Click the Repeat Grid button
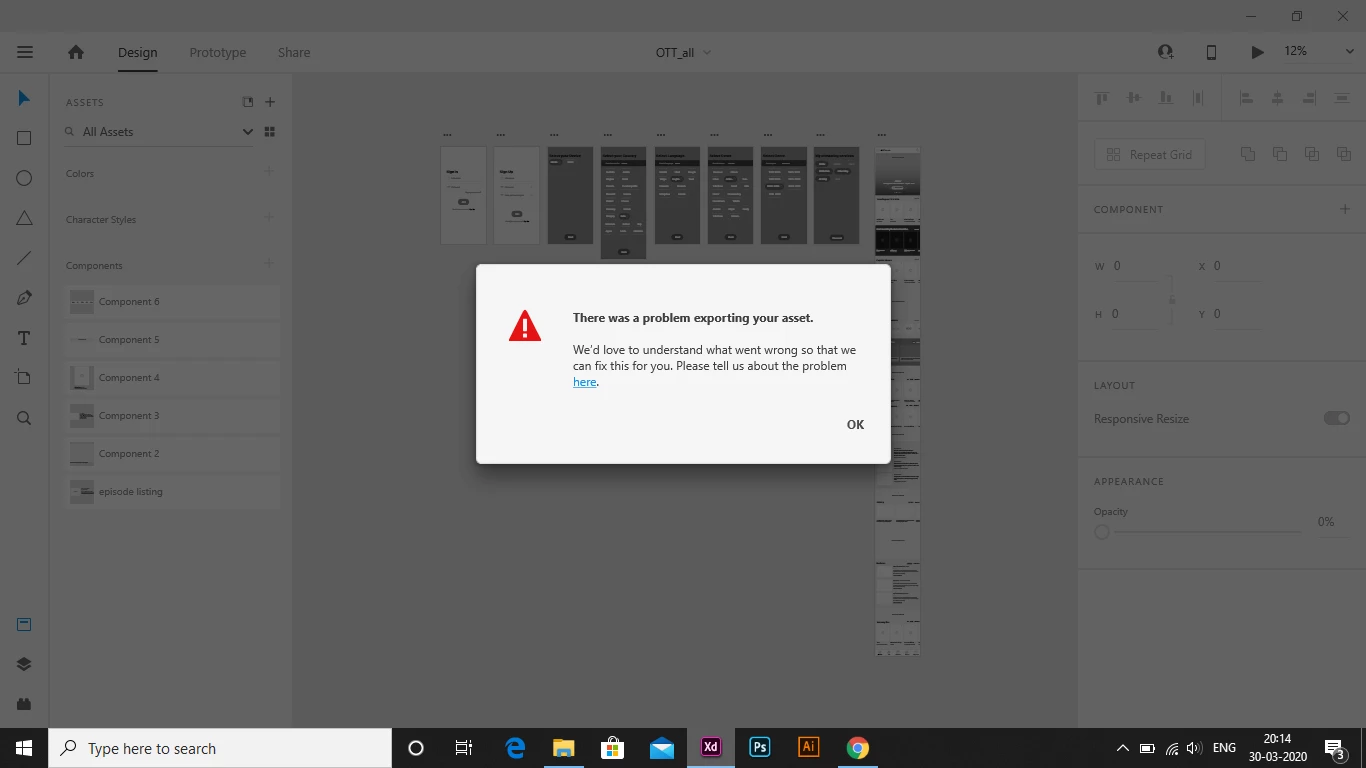 coord(1150,155)
